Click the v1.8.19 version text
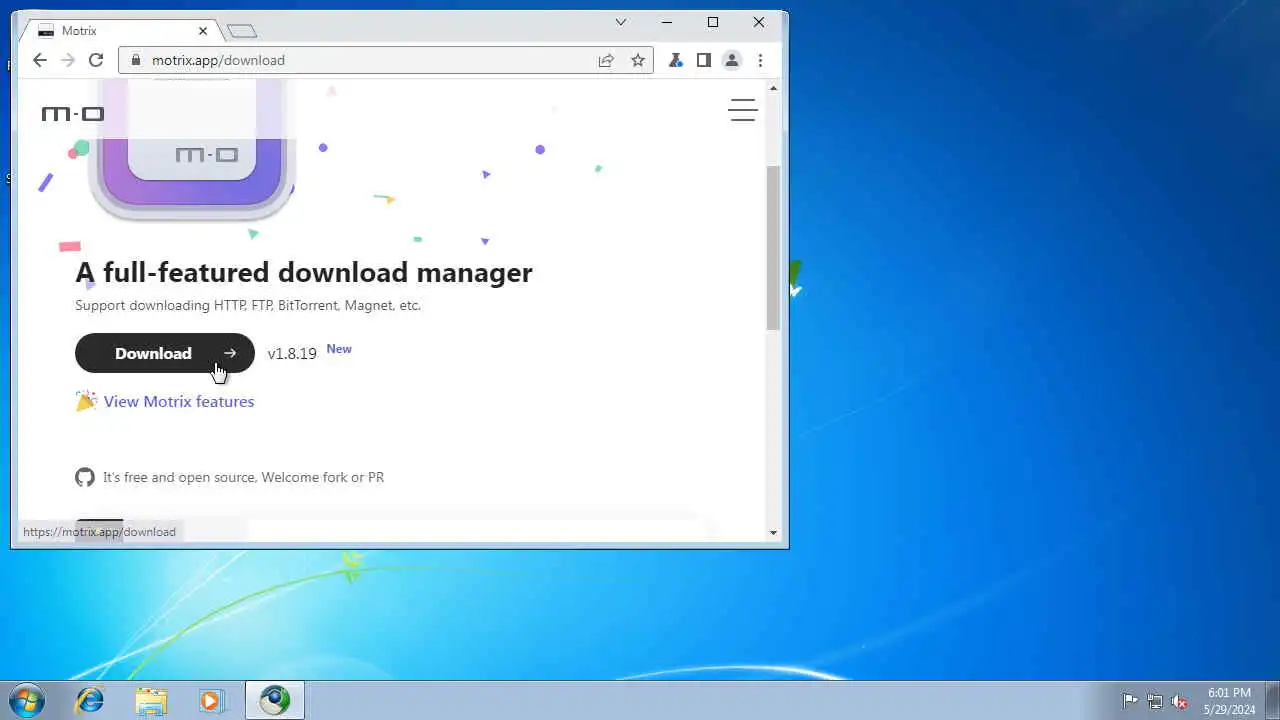This screenshot has width=1280, height=720. 292,353
